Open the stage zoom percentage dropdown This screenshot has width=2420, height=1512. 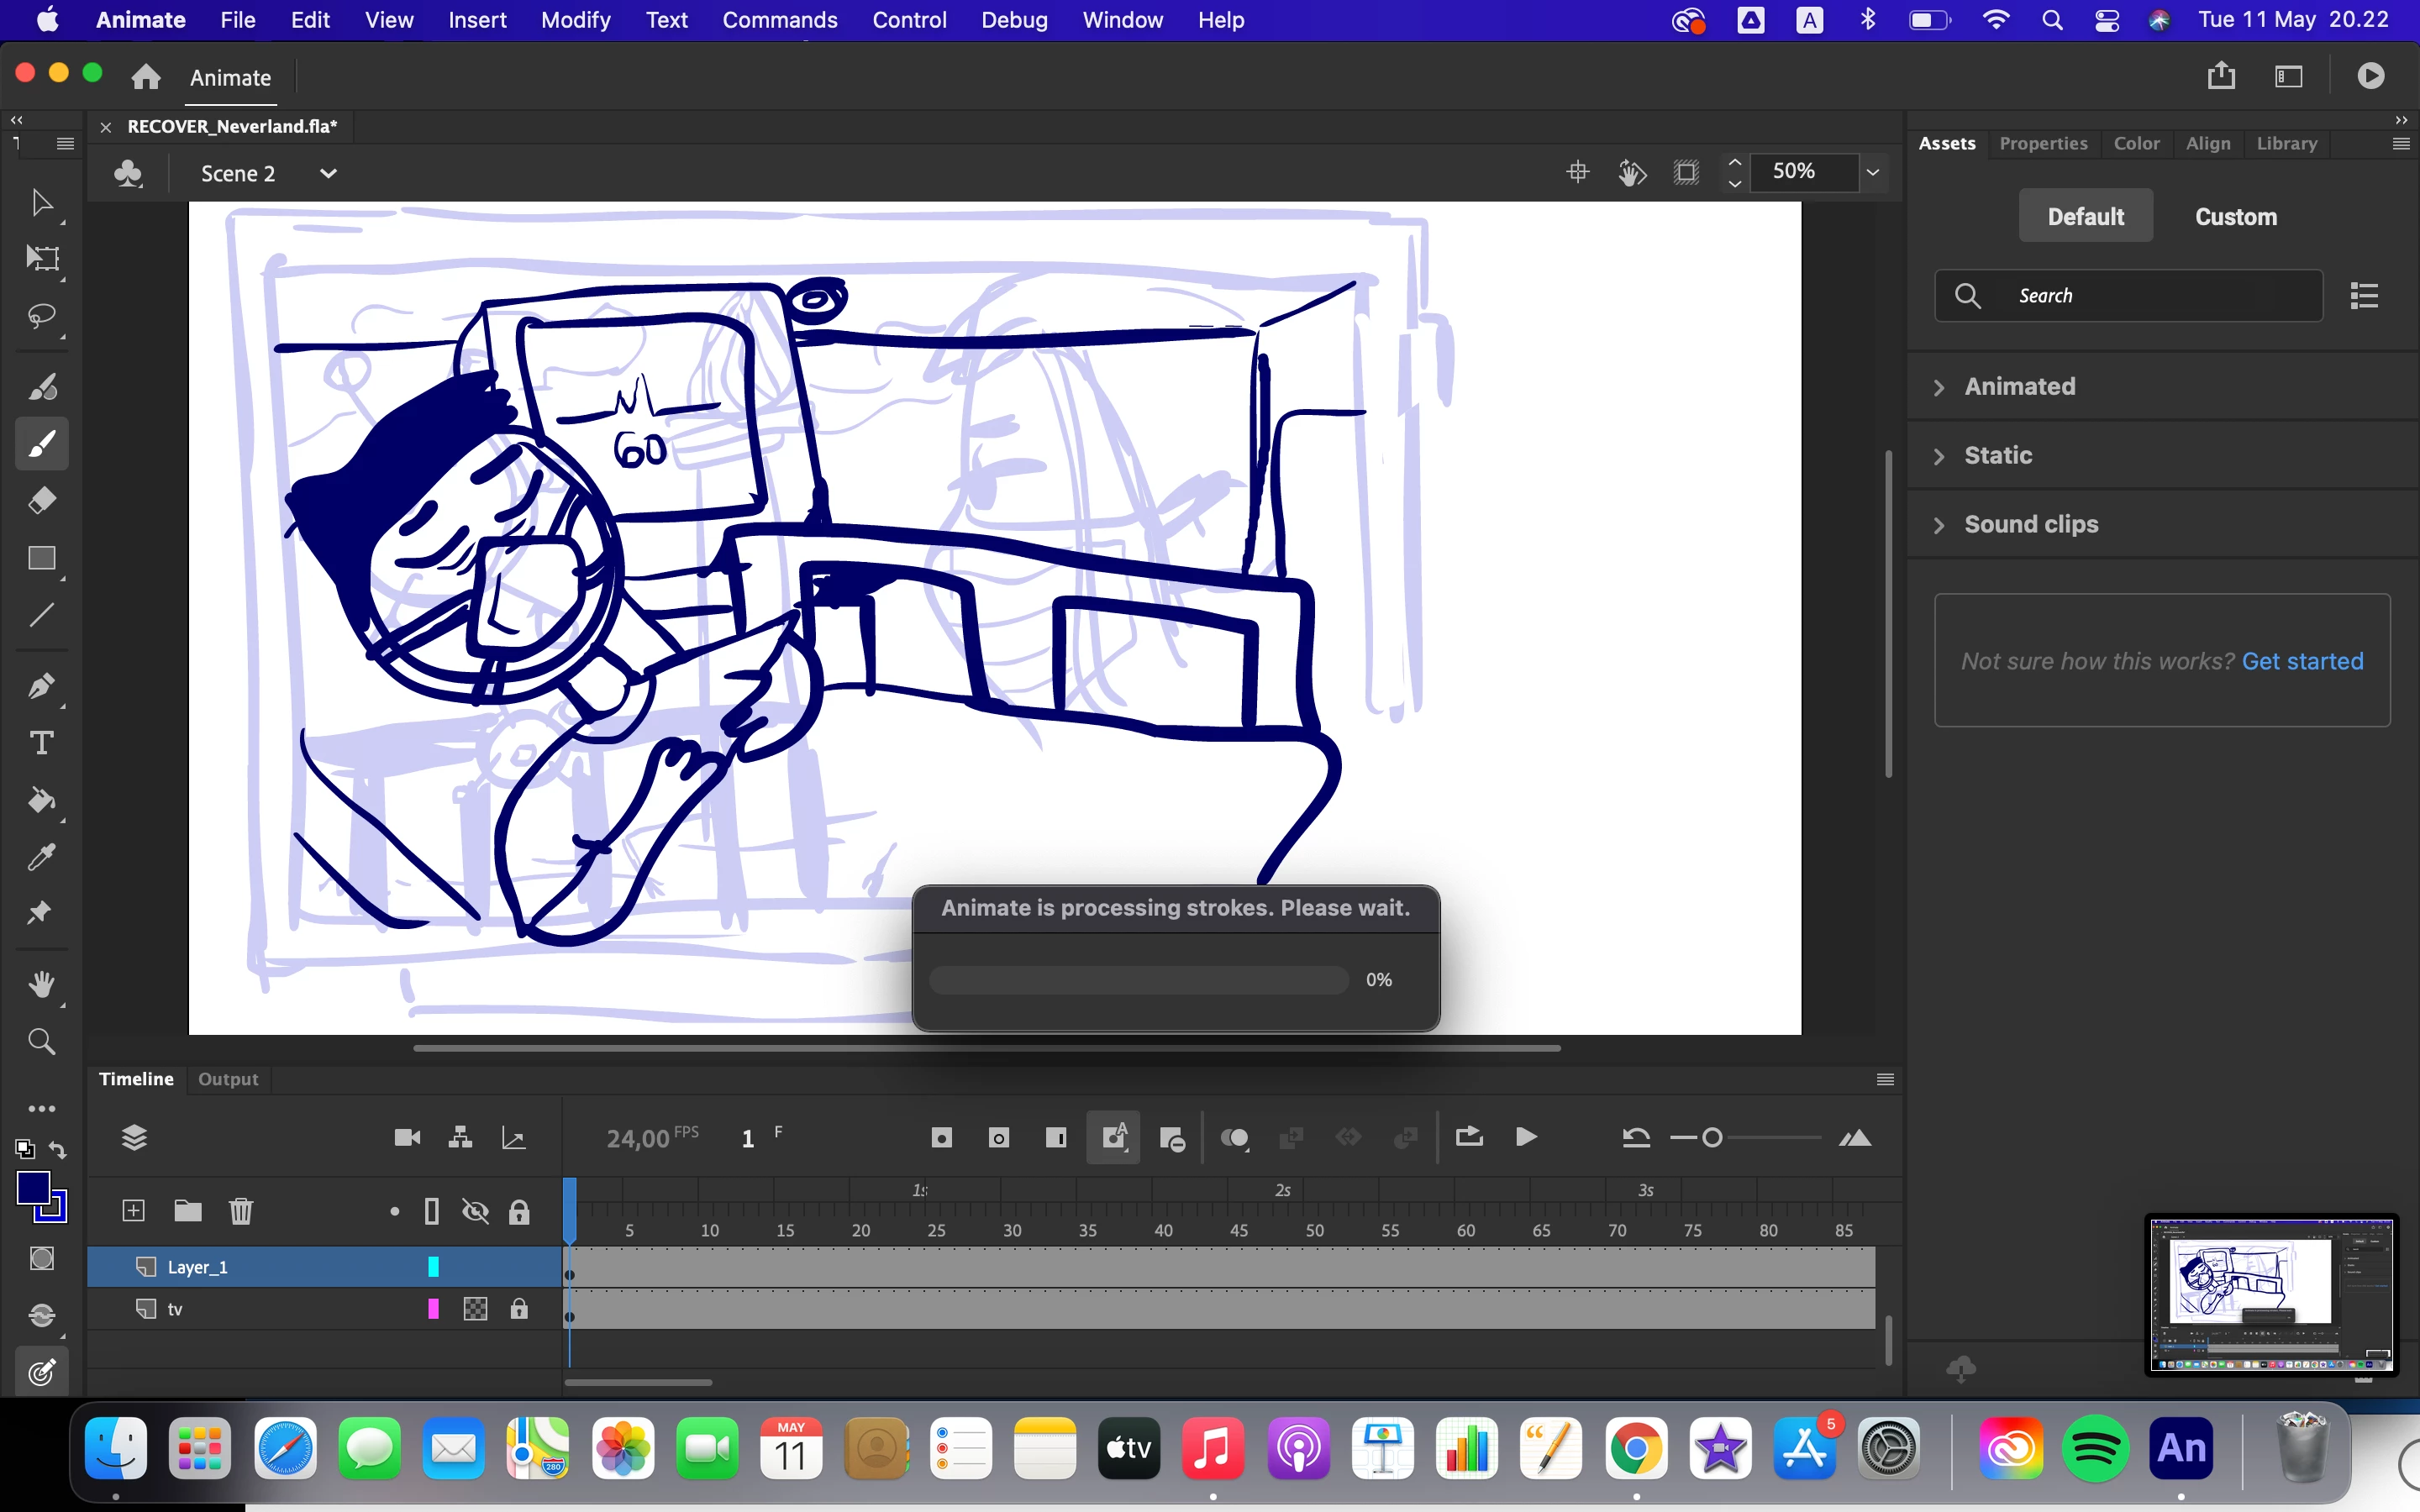1872,172
